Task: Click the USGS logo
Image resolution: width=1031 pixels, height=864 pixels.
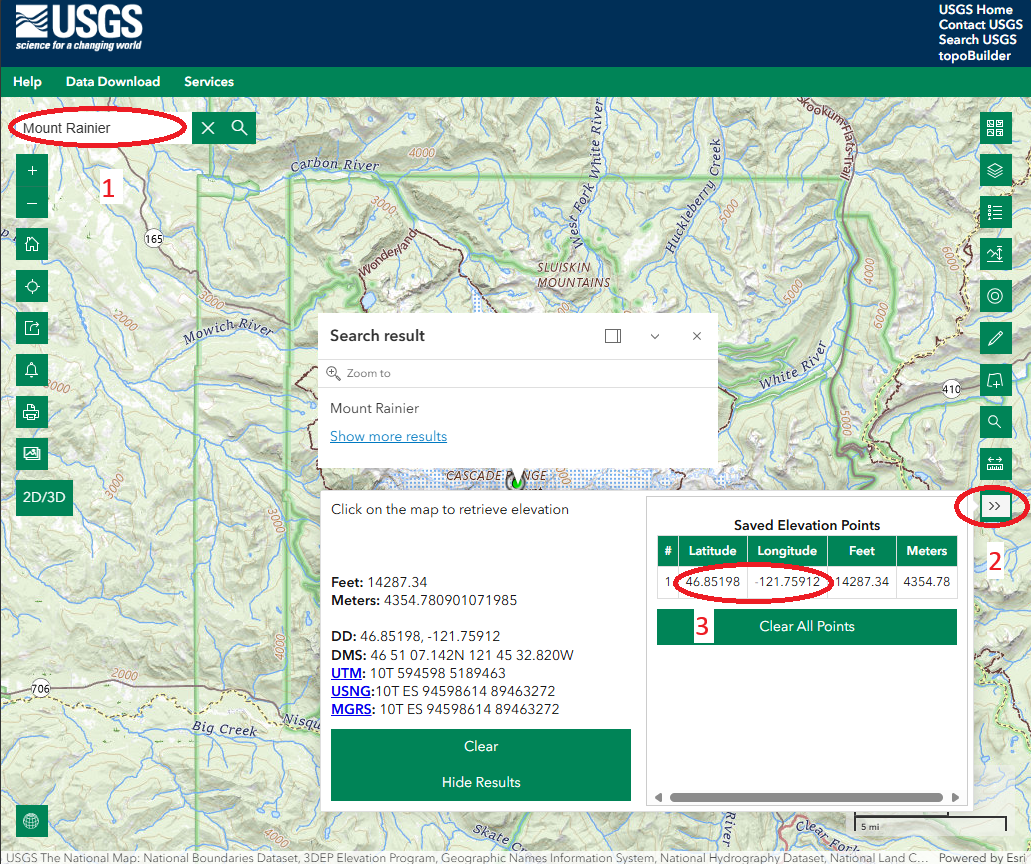Action: click(79, 28)
